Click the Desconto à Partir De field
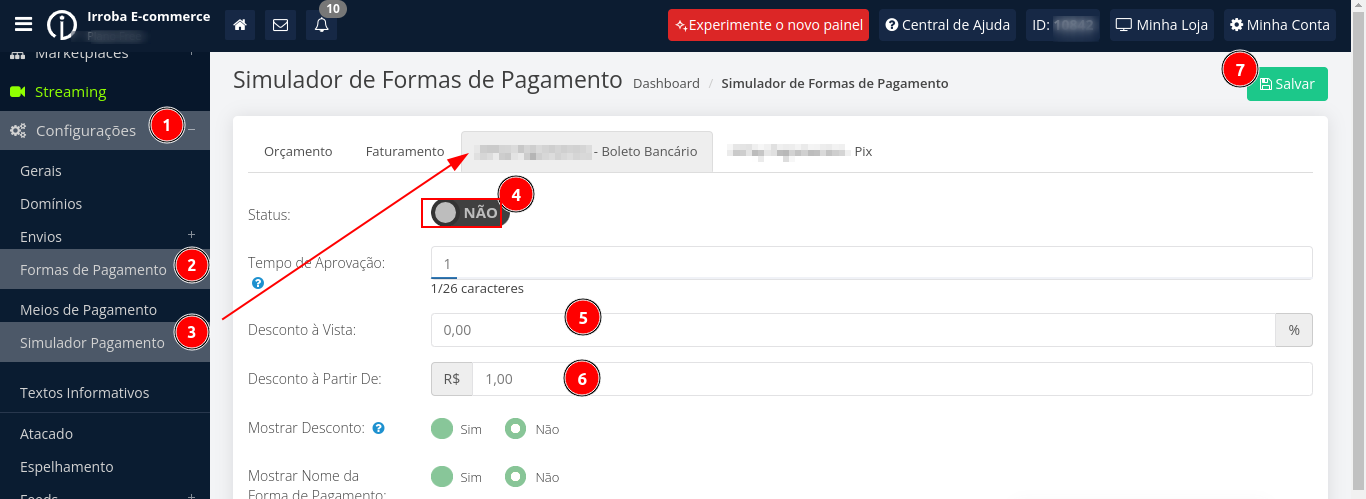Screen dimensions: 1366x499 click(x=892, y=379)
